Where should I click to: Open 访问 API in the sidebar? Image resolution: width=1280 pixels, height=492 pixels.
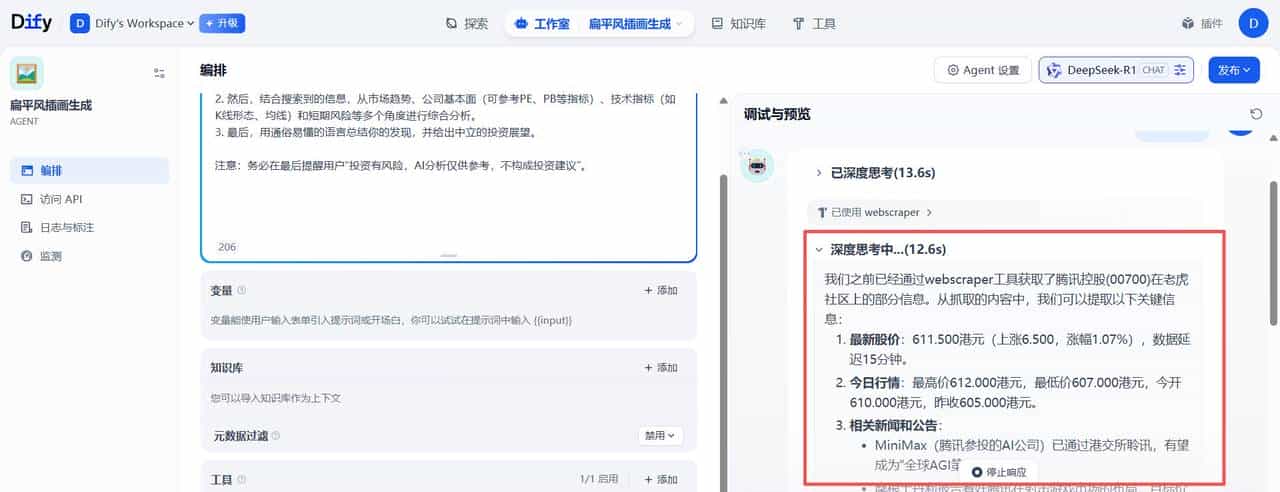(89, 199)
